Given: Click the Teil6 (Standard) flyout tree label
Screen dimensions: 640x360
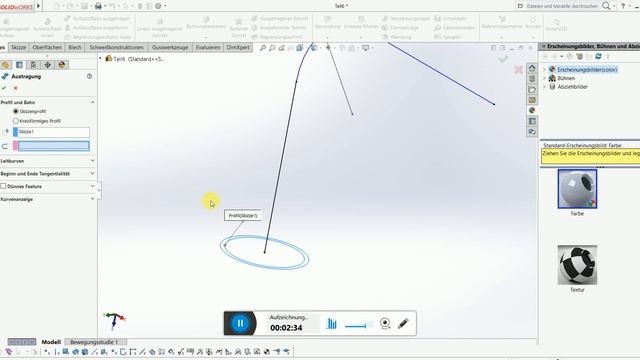Looking at the screenshot, I should (x=139, y=59).
